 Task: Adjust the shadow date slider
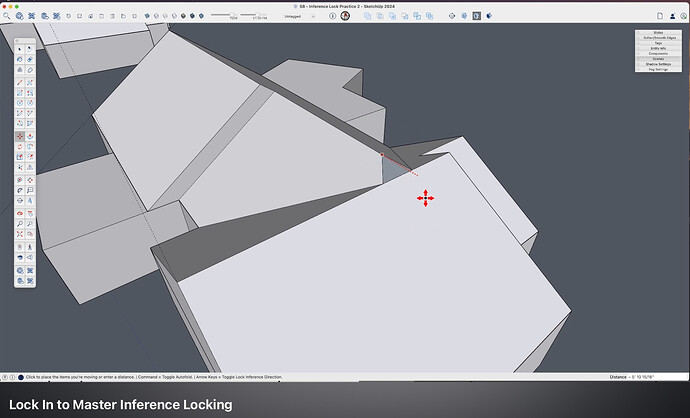click(224, 15)
